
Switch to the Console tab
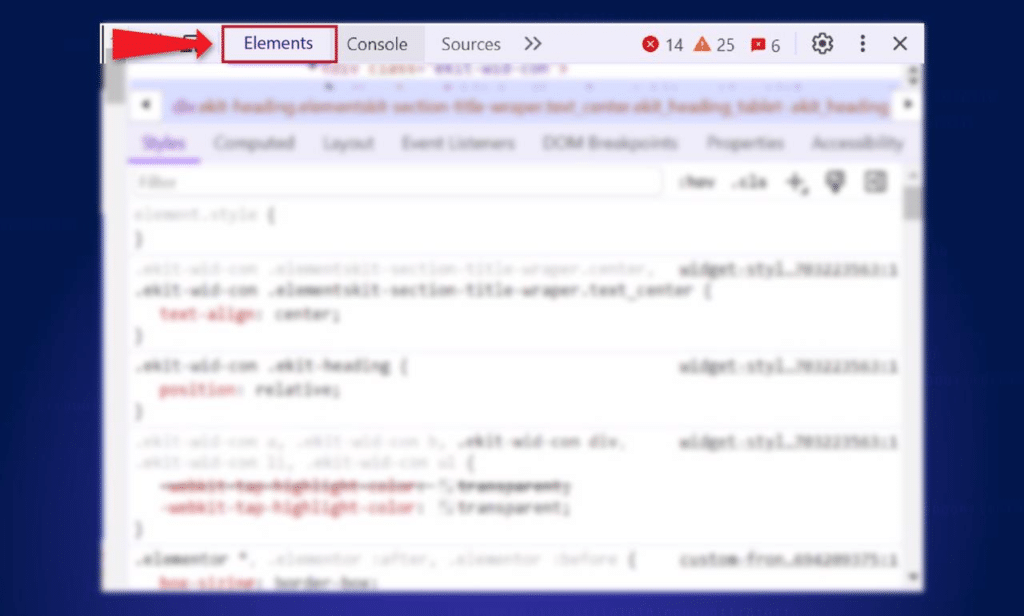[x=377, y=44]
